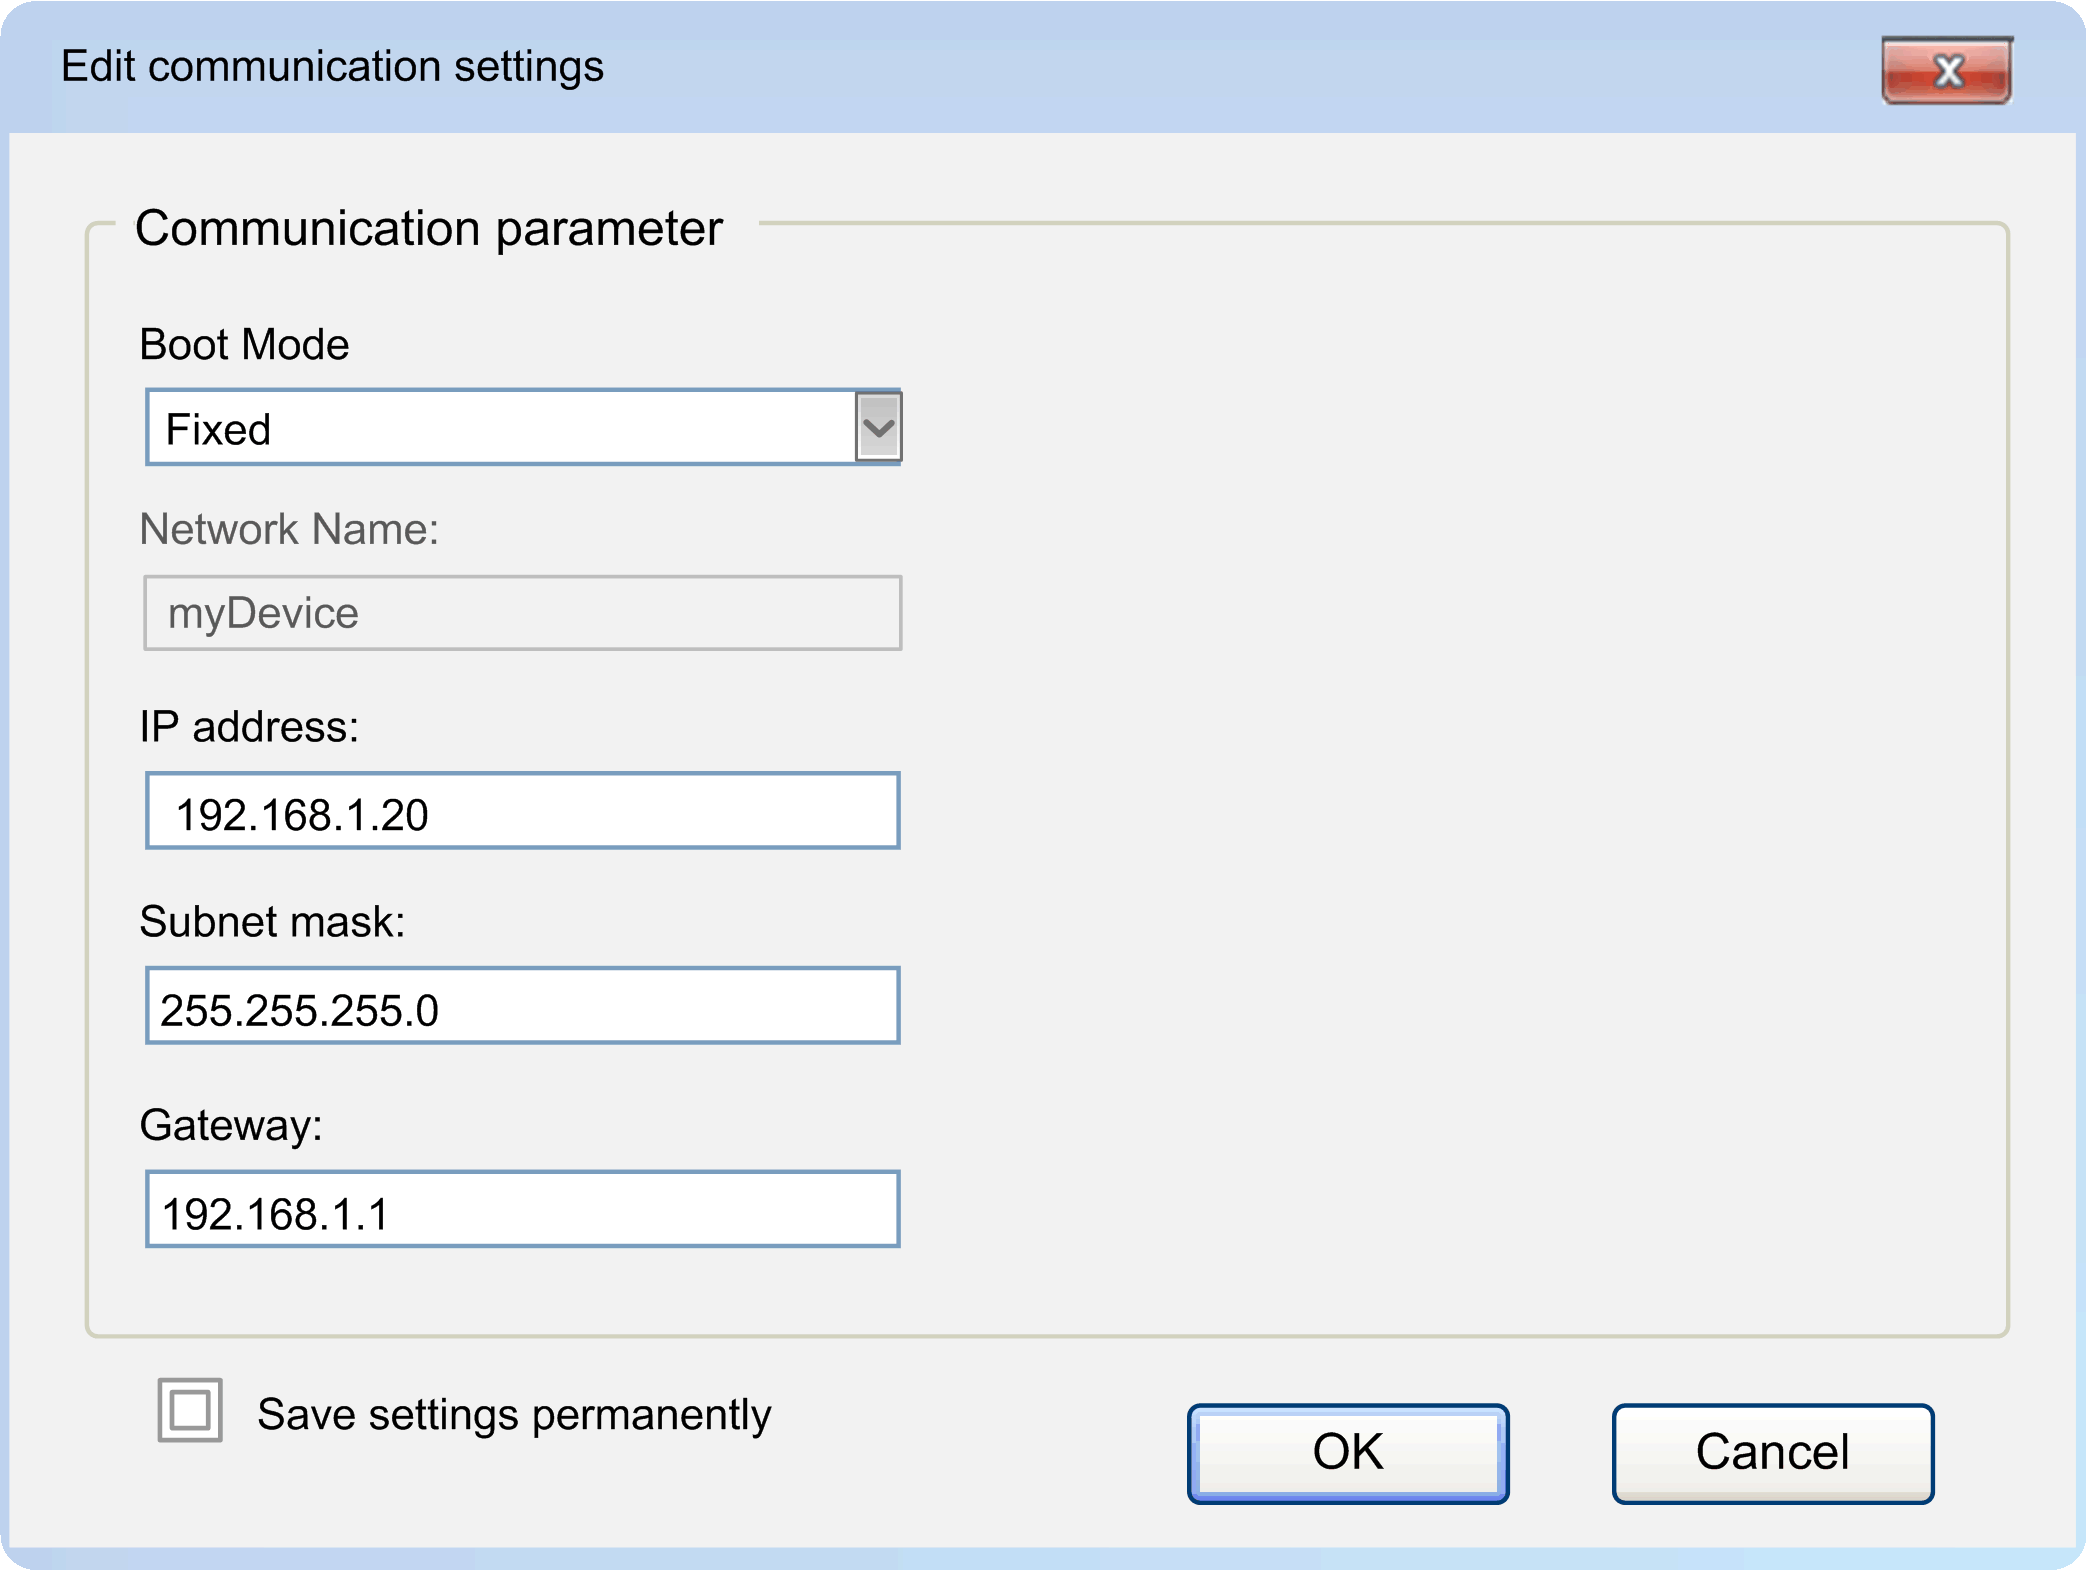Click the Subnet mask label
Screen dimensions: 2086x1570
[x=272, y=922]
